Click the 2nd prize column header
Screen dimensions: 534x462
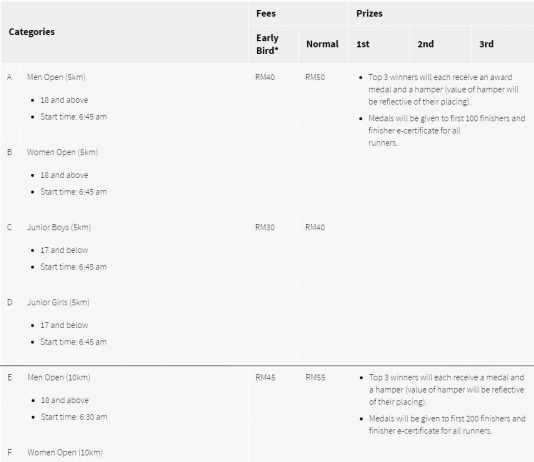(426, 44)
